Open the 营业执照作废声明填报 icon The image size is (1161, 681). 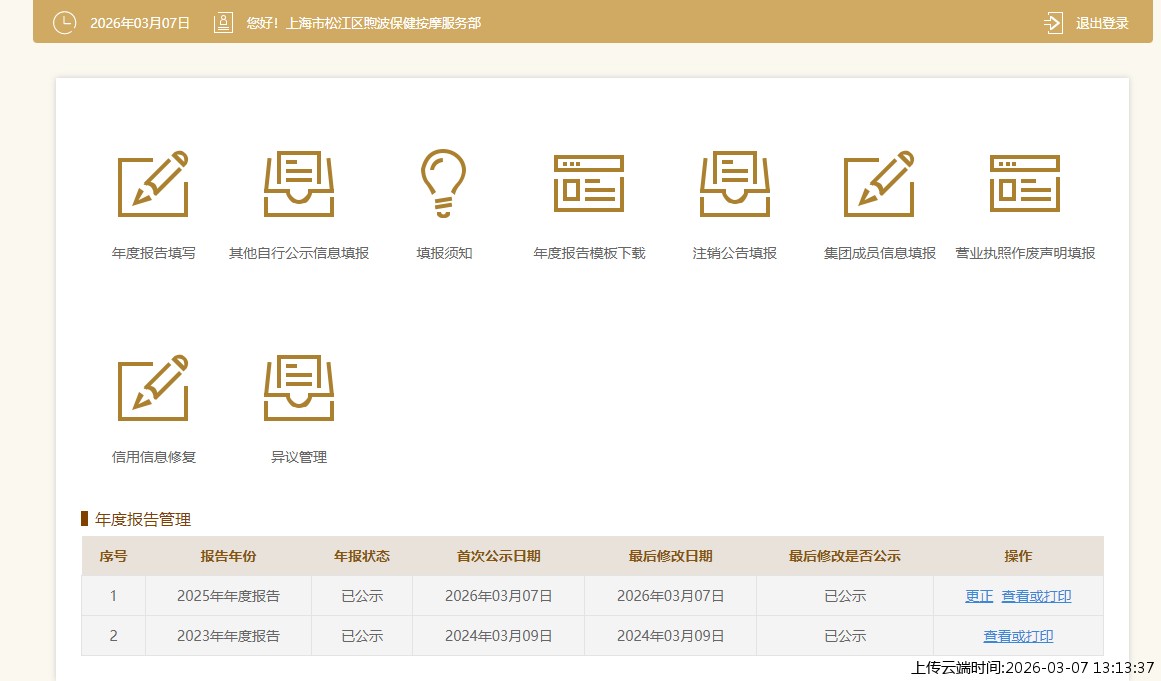1024,184
